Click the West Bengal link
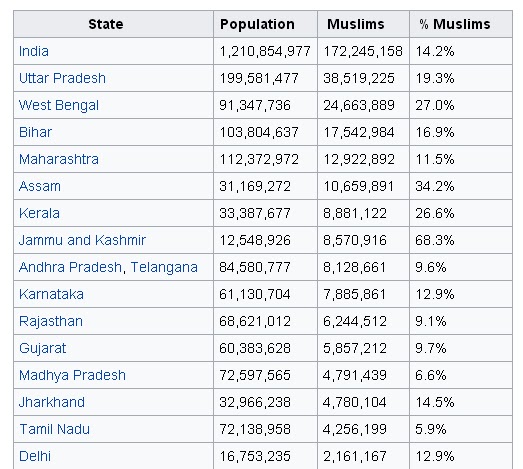This screenshot has width=523, height=469. point(59,105)
